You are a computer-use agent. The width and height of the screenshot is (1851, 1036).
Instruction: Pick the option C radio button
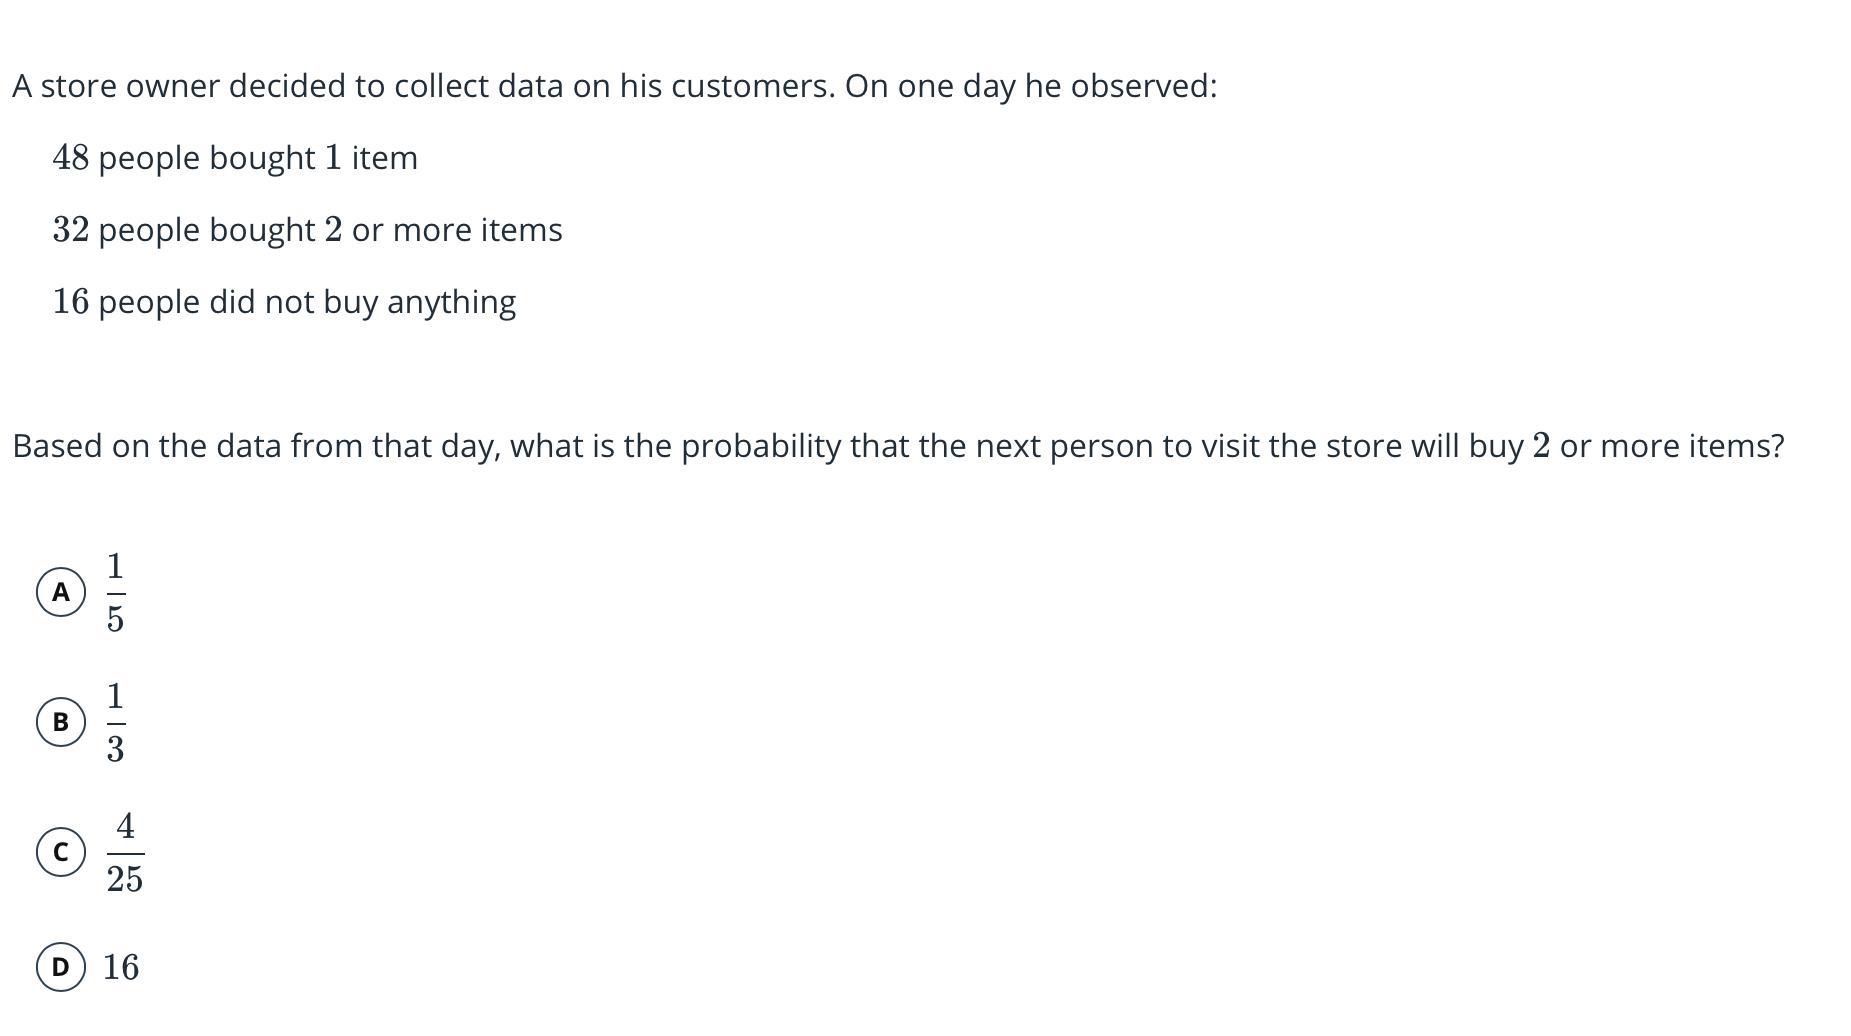[x=61, y=852]
